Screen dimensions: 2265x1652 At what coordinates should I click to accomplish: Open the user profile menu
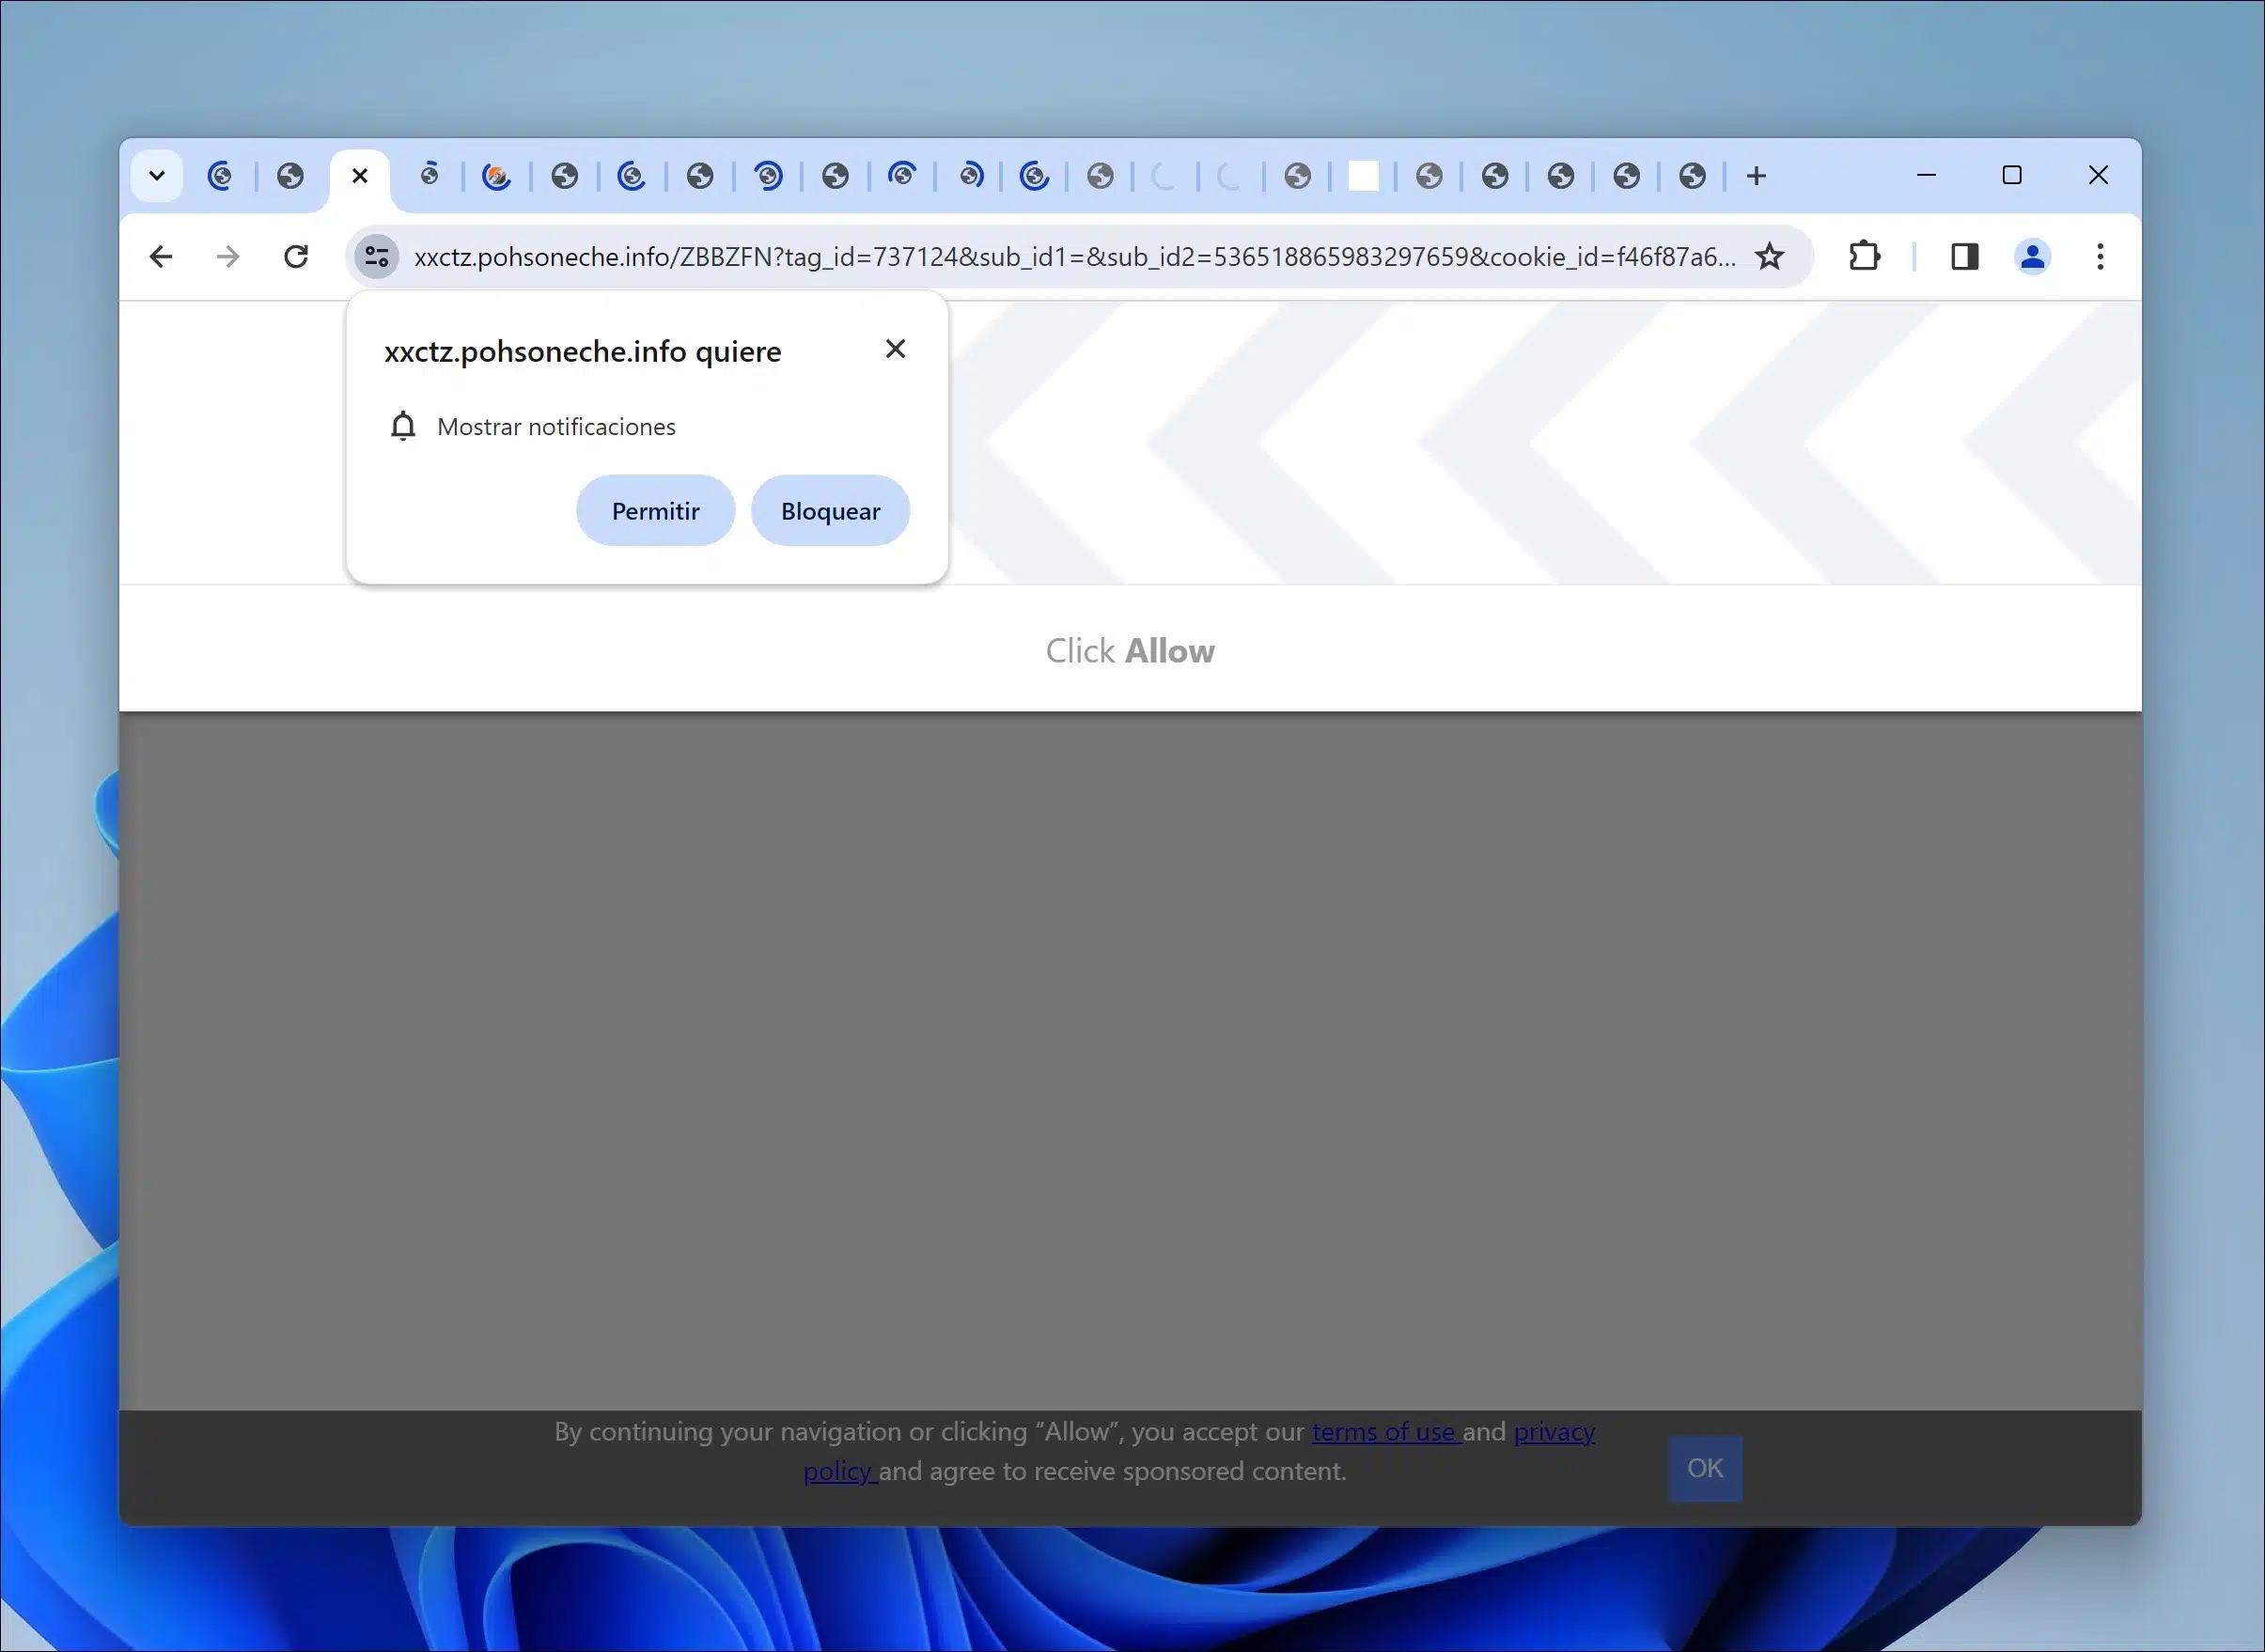click(x=2032, y=257)
